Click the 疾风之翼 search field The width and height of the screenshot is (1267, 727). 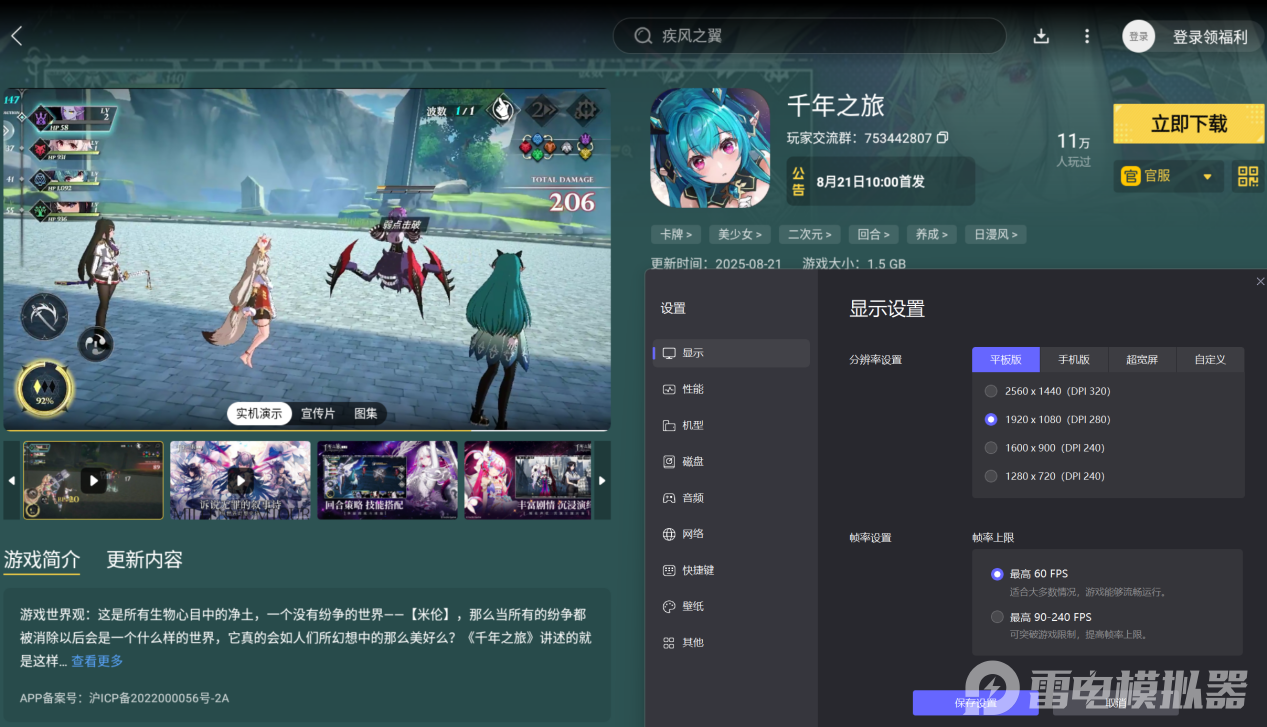pyautogui.click(x=809, y=36)
